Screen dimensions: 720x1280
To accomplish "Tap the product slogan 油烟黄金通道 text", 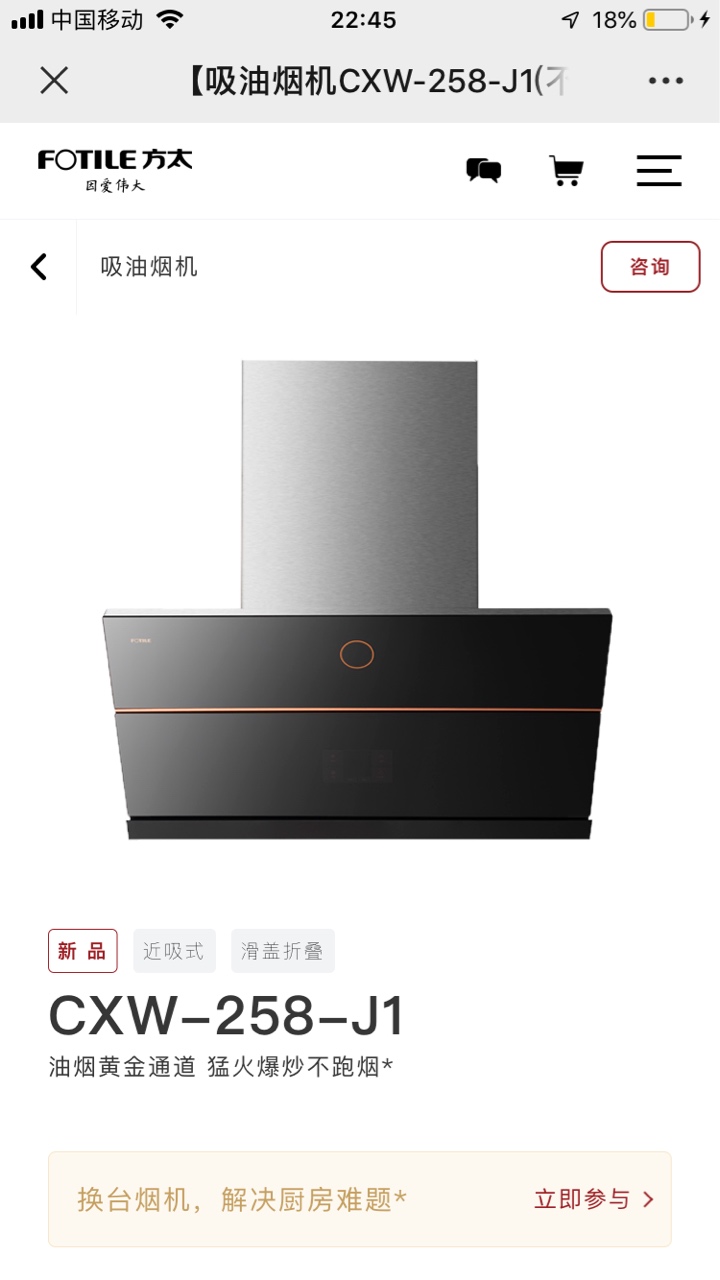I will (x=122, y=1067).
